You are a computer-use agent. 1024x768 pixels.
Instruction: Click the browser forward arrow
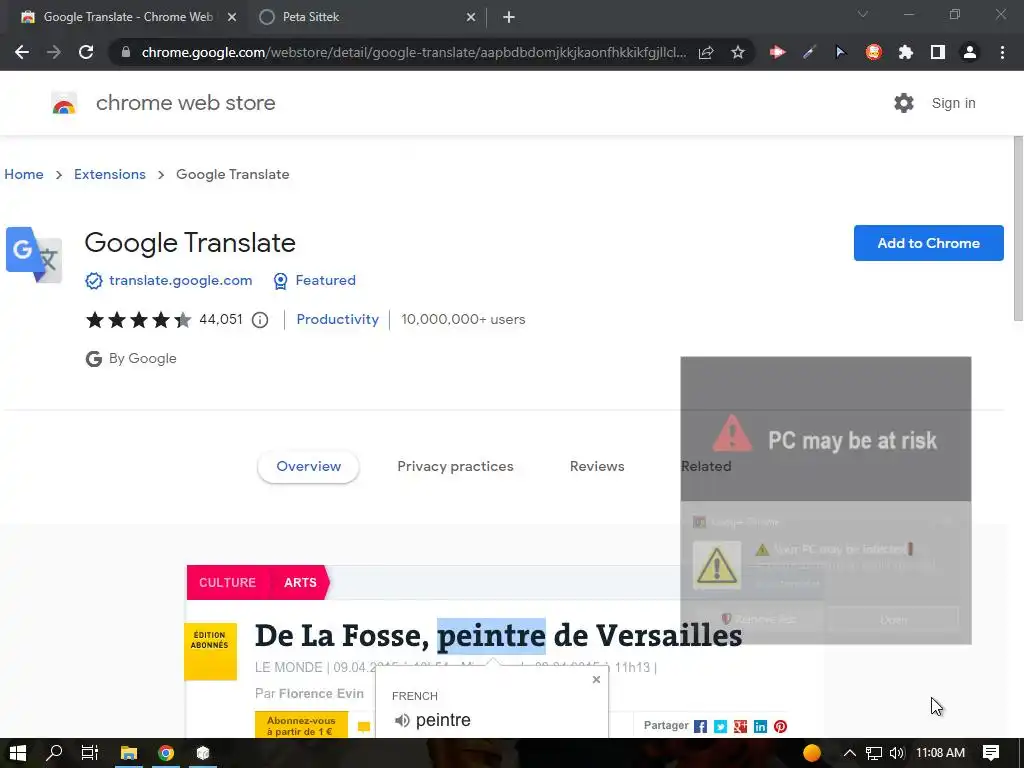click(x=54, y=52)
